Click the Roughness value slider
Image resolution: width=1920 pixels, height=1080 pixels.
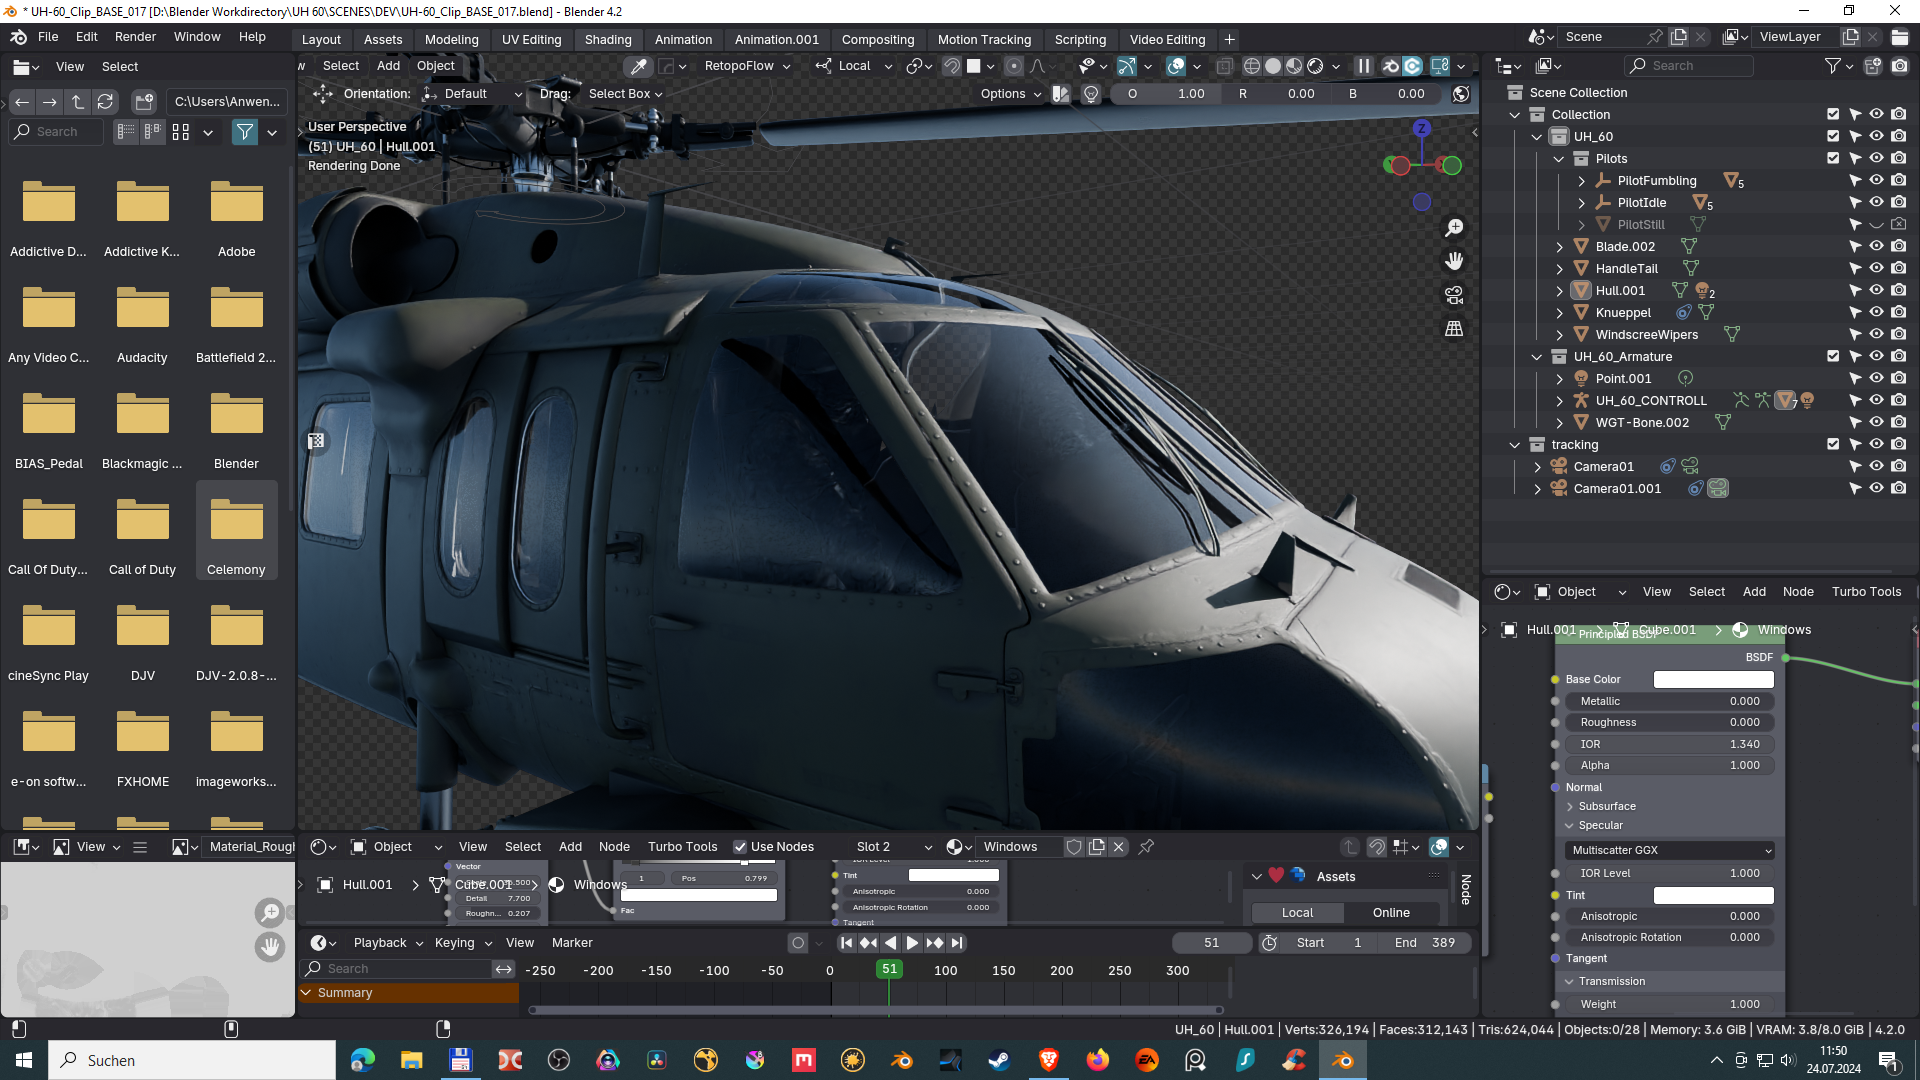tap(1669, 723)
